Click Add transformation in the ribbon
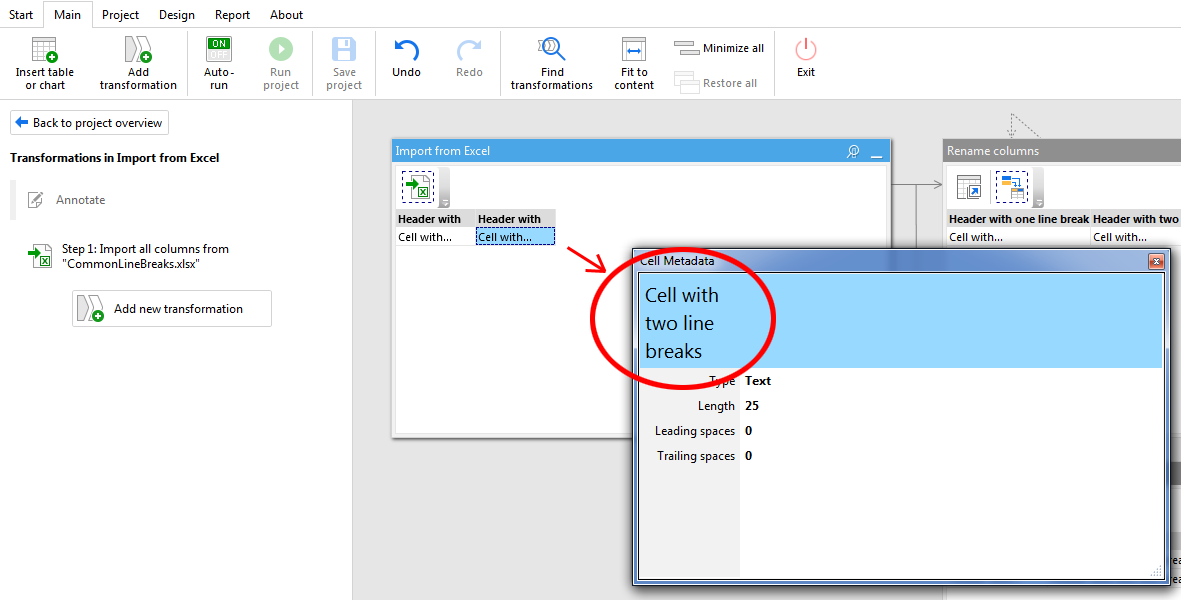 coord(138,64)
